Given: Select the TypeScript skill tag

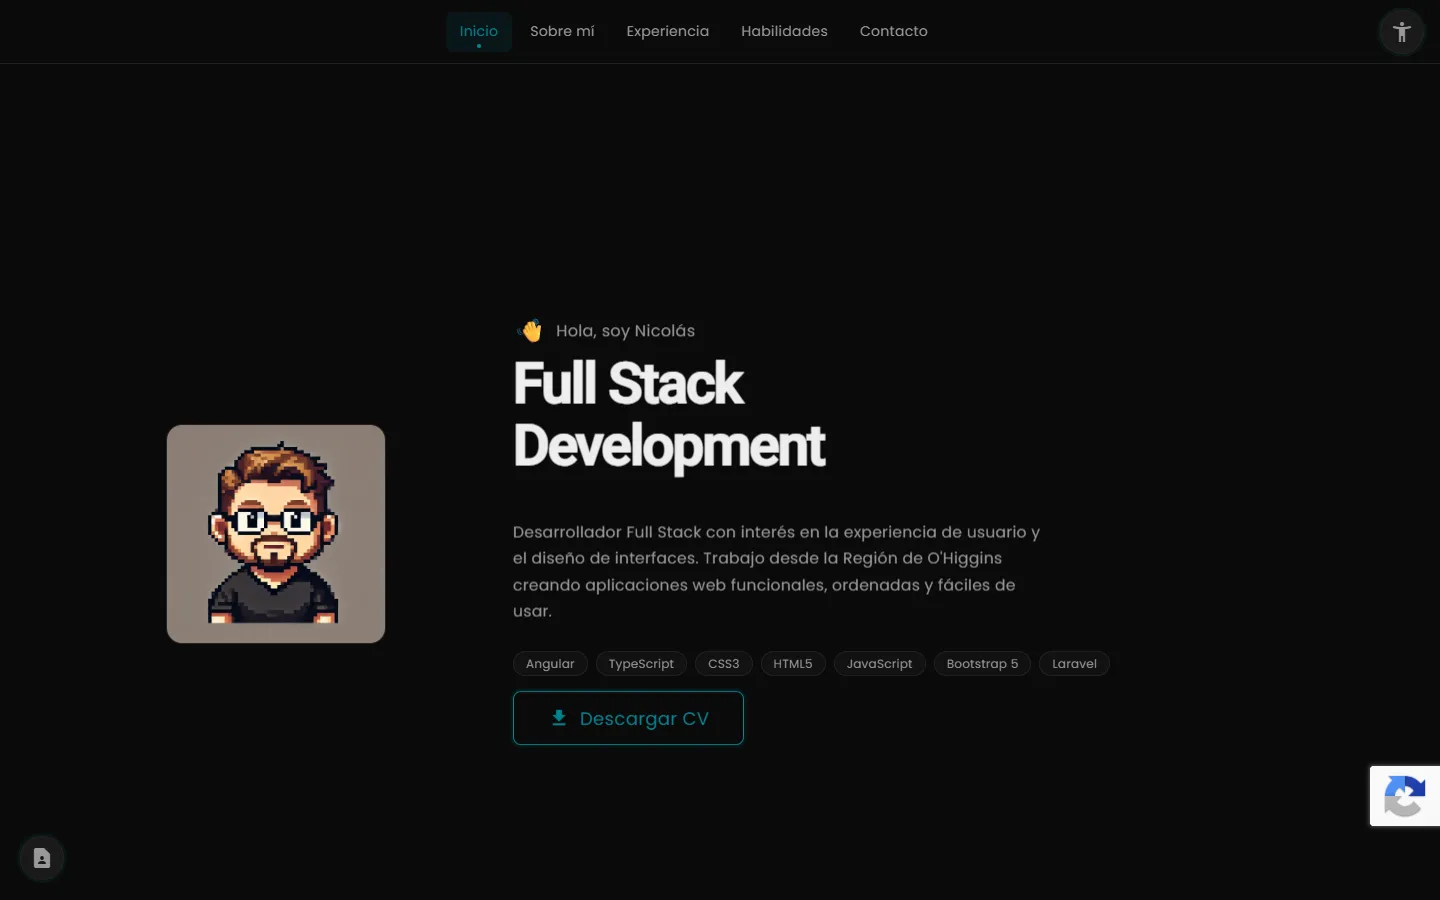Looking at the screenshot, I should [641, 664].
